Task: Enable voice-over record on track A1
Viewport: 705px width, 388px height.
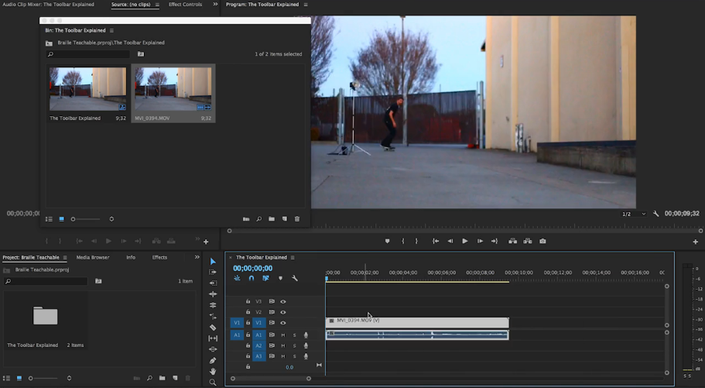Action: click(x=306, y=335)
